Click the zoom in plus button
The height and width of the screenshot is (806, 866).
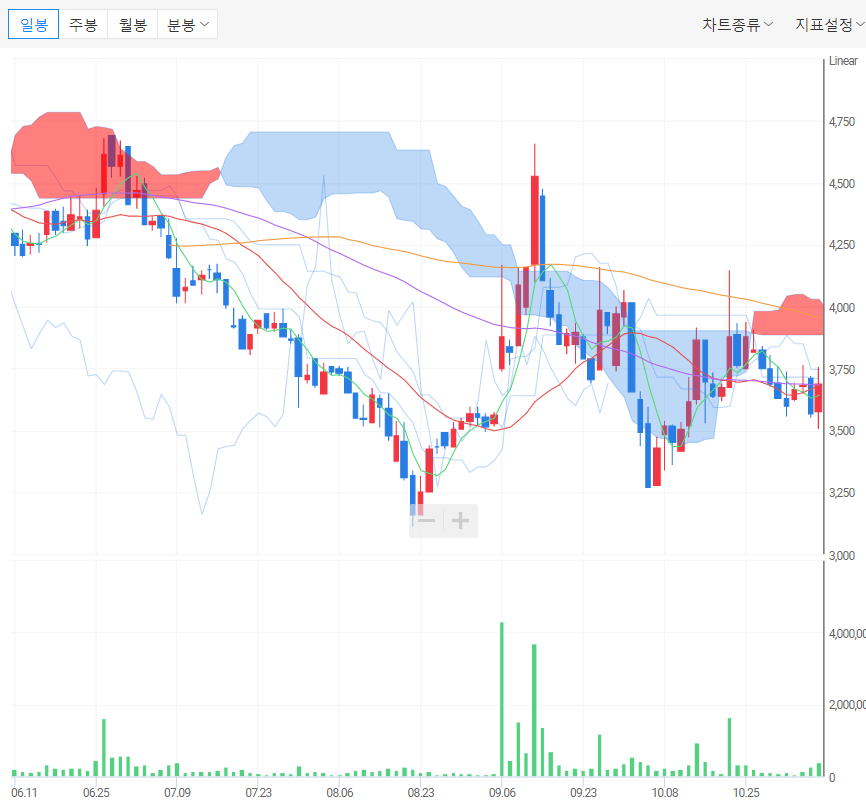click(461, 520)
